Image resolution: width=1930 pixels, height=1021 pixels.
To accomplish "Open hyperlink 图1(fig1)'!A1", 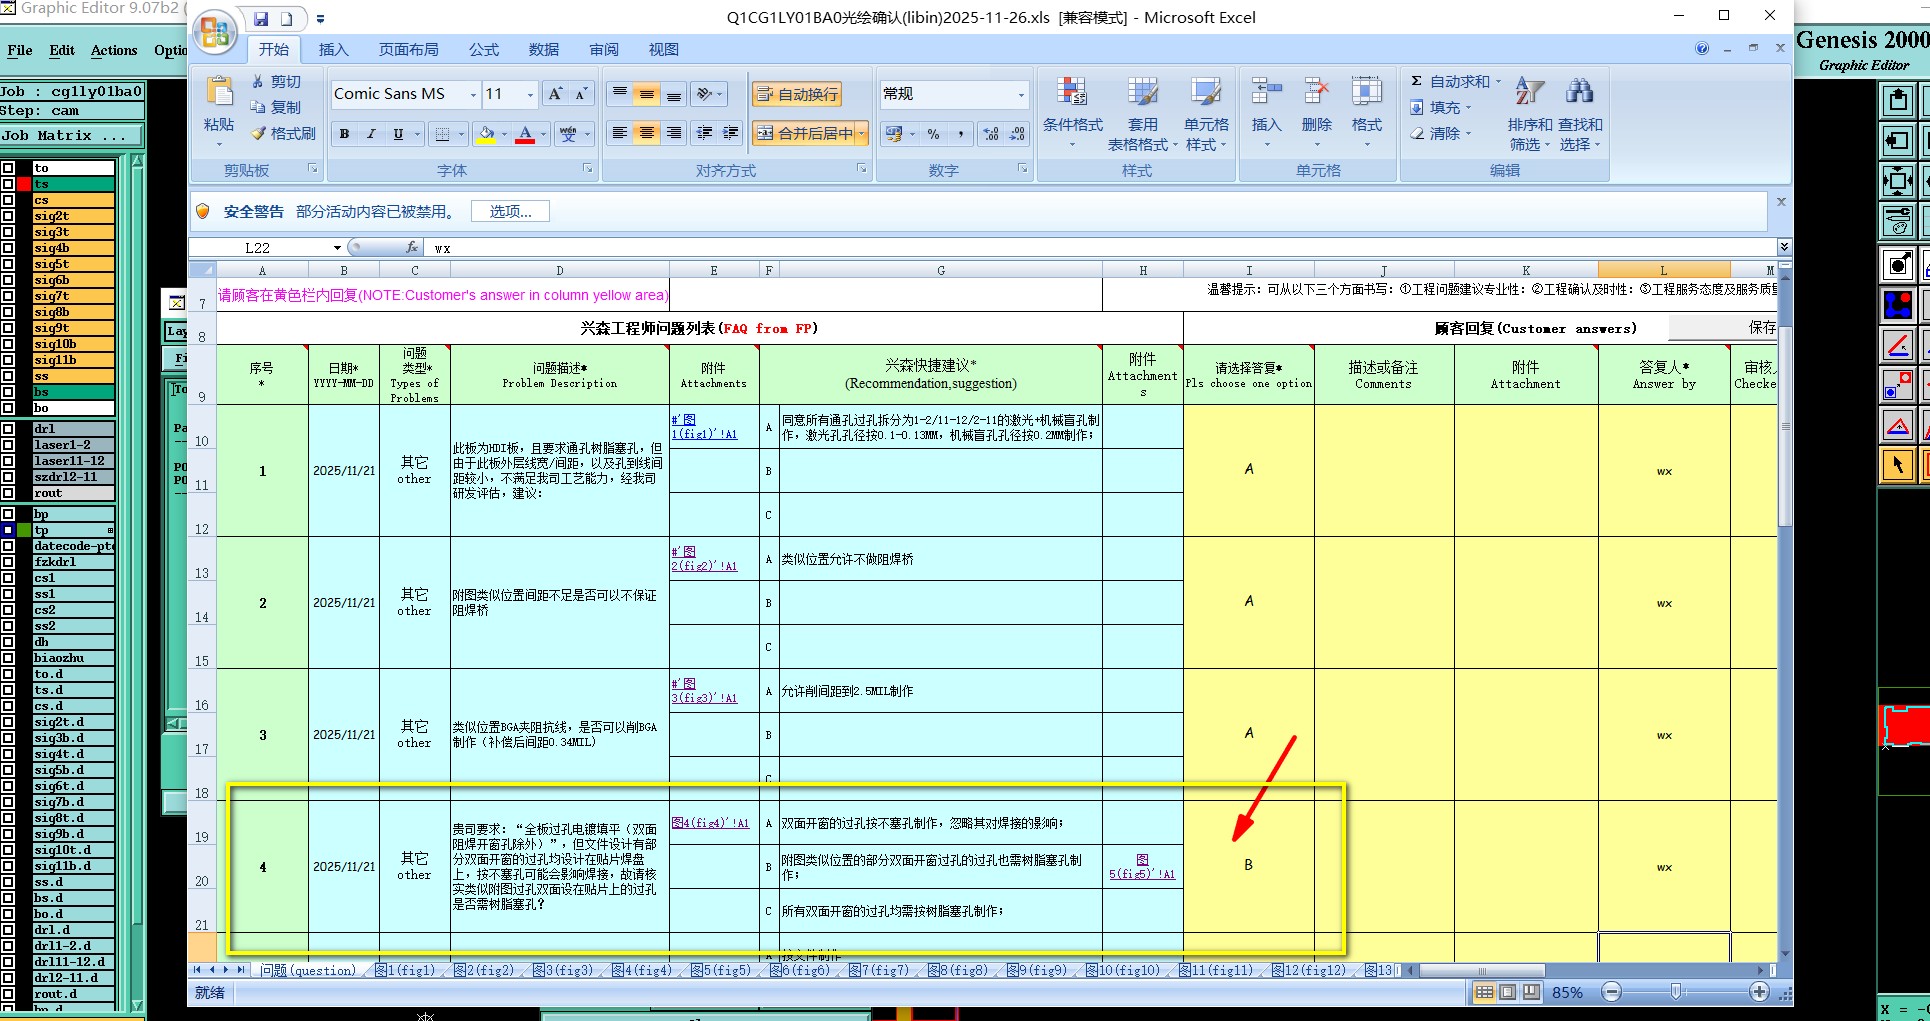I will point(704,427).
